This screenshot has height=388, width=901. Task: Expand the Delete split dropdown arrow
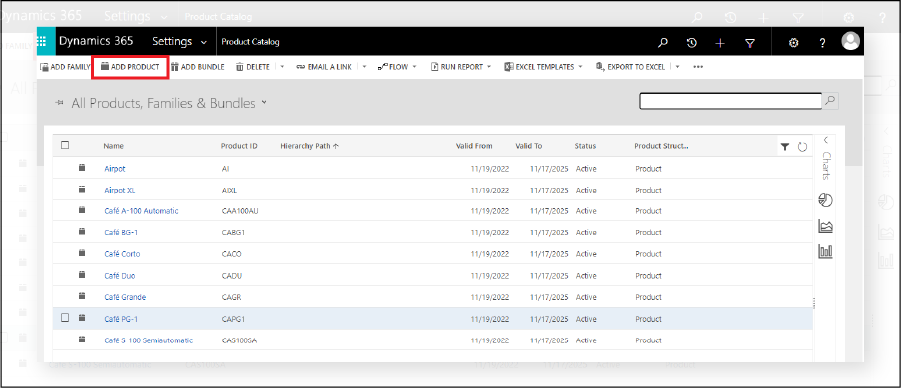coord(282,67)
